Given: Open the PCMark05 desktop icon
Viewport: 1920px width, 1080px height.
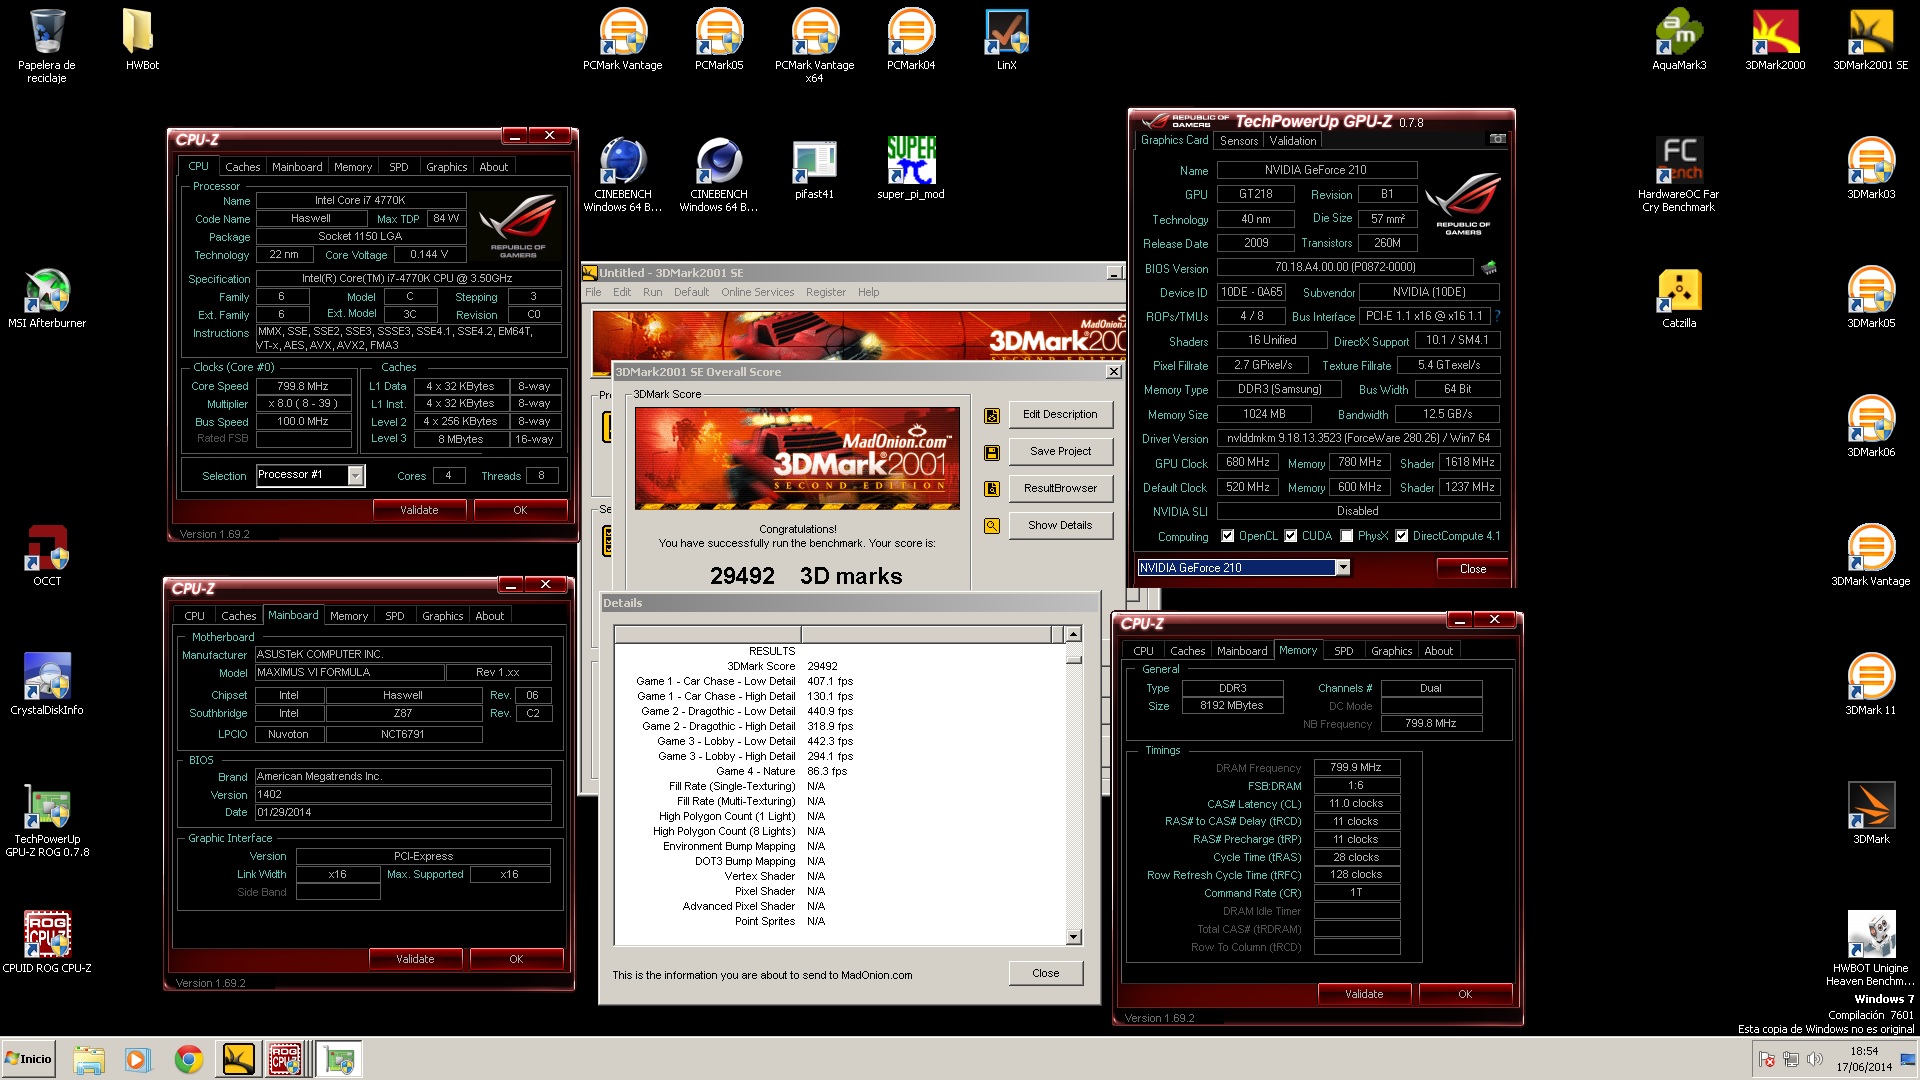Looking at the screenshot, I should 718,40.
